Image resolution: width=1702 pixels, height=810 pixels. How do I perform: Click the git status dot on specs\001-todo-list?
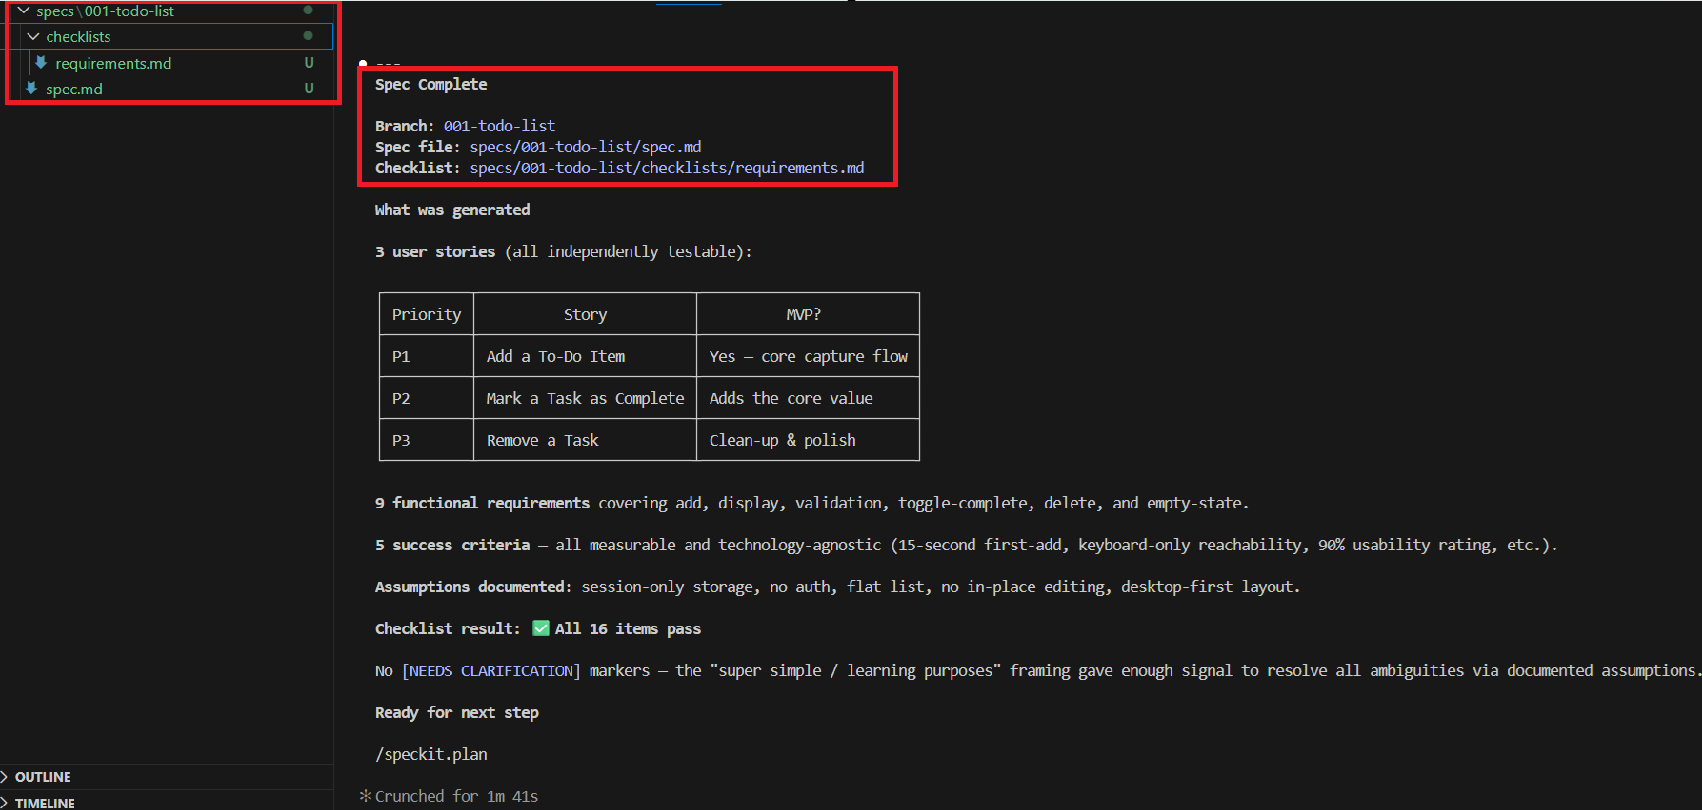(308, 11)
